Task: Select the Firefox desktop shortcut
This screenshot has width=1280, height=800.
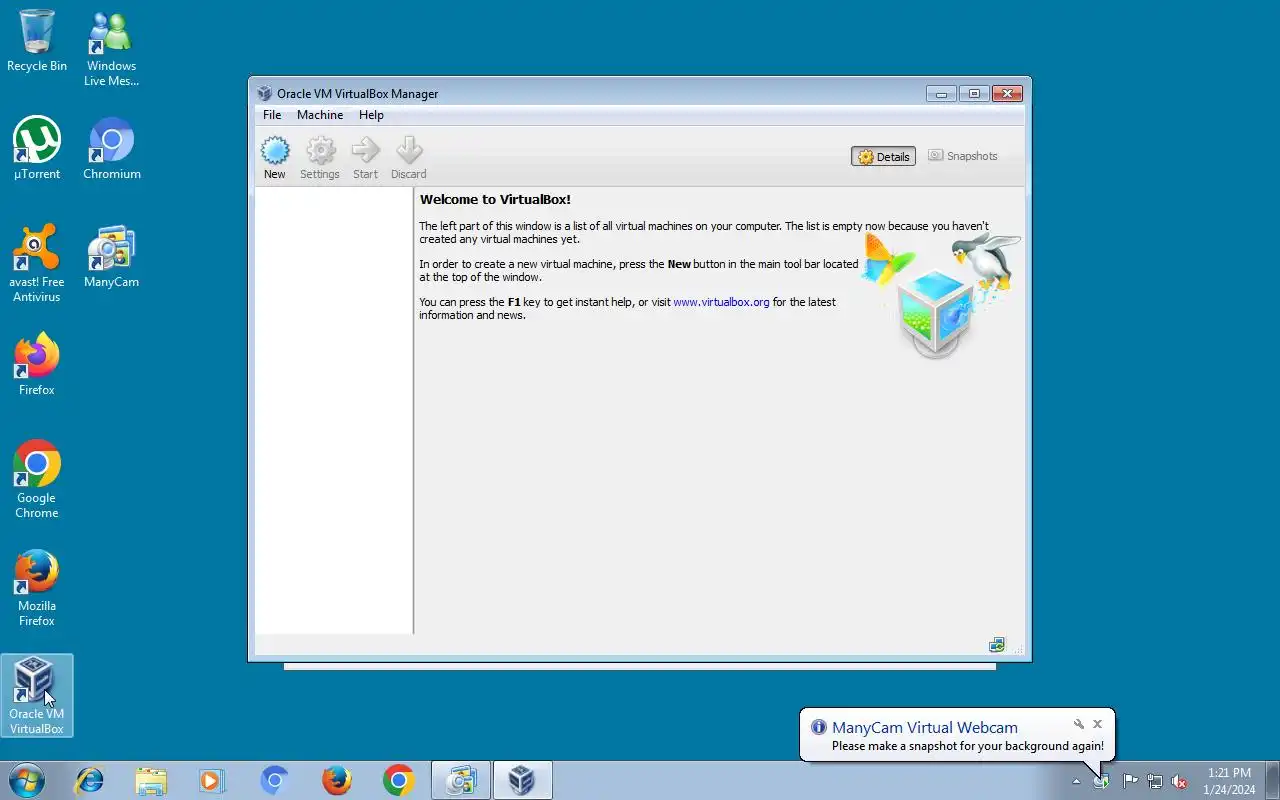Action: [x=37, y=365]
